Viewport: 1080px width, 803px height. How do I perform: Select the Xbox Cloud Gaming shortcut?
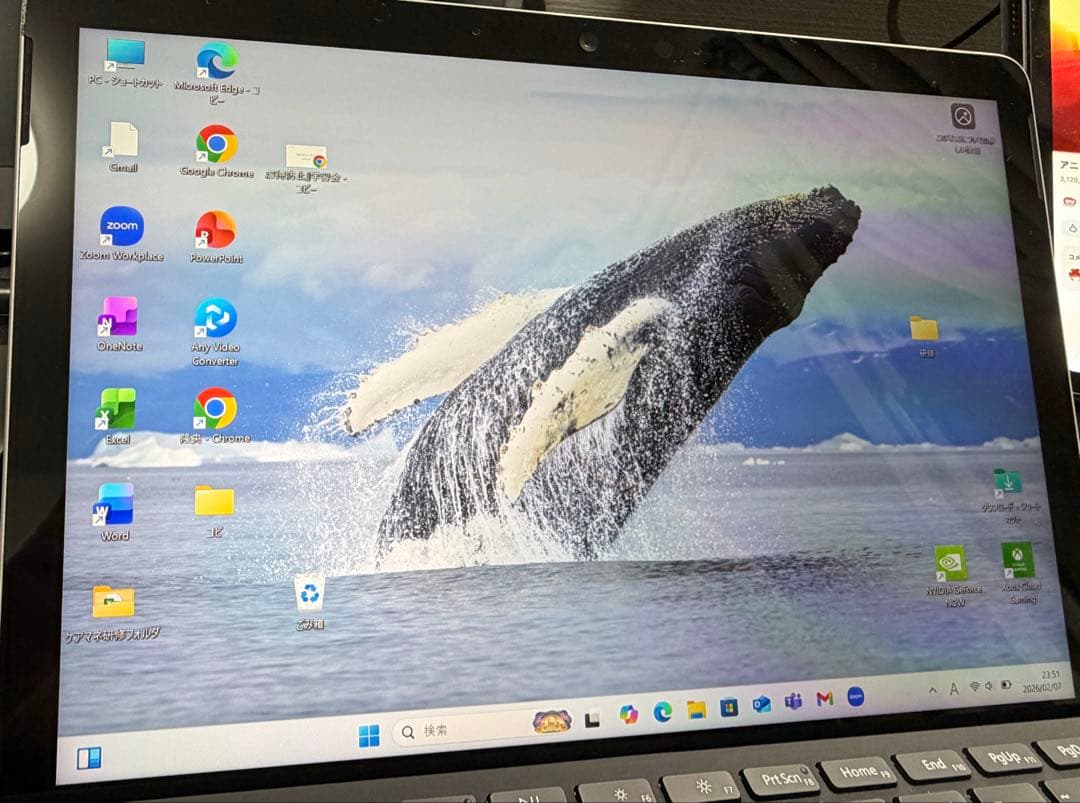1017,562
